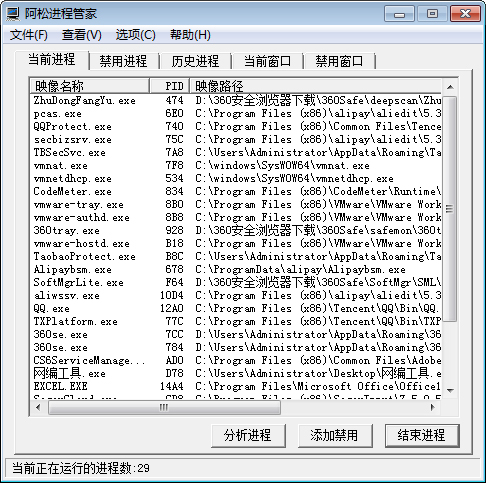Screen dimensions: 486x483
Task: Switch to the 历史进程 tab
Action: tap(195, 61)
